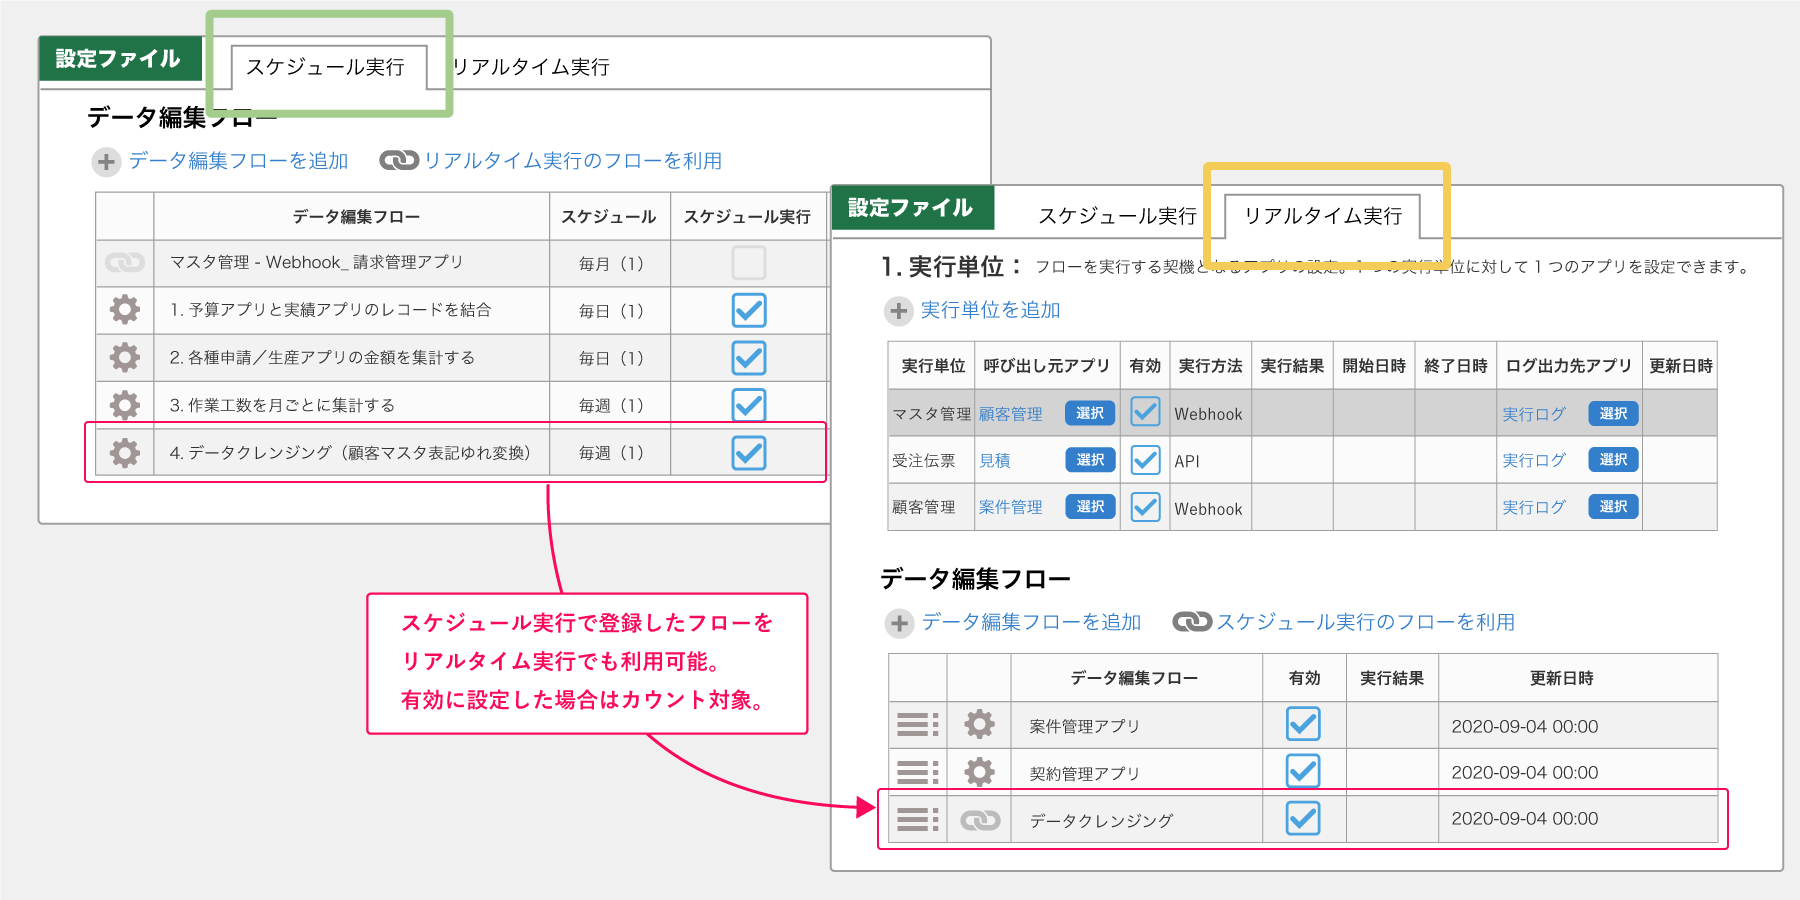This screenshot has height=900, width=1800.
Task: Open settings gear for 各種申請／生産アプリ flow
Action: pos(125,357)
